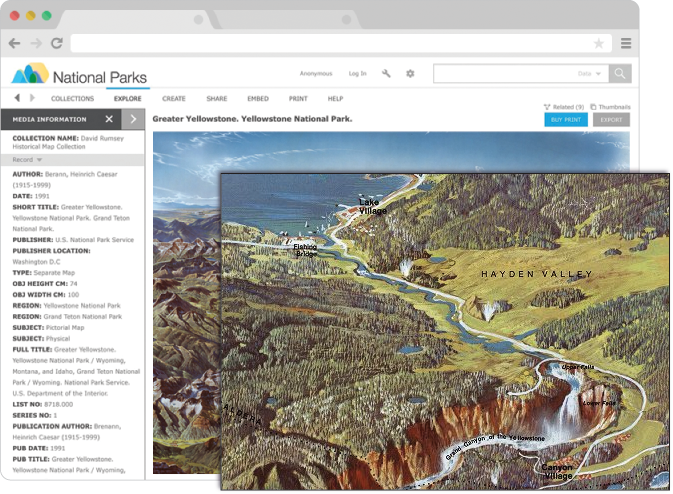Close the Media Information panel
Image resolution: width=673 pixels, height=494 pixels.
coord(109,119)
